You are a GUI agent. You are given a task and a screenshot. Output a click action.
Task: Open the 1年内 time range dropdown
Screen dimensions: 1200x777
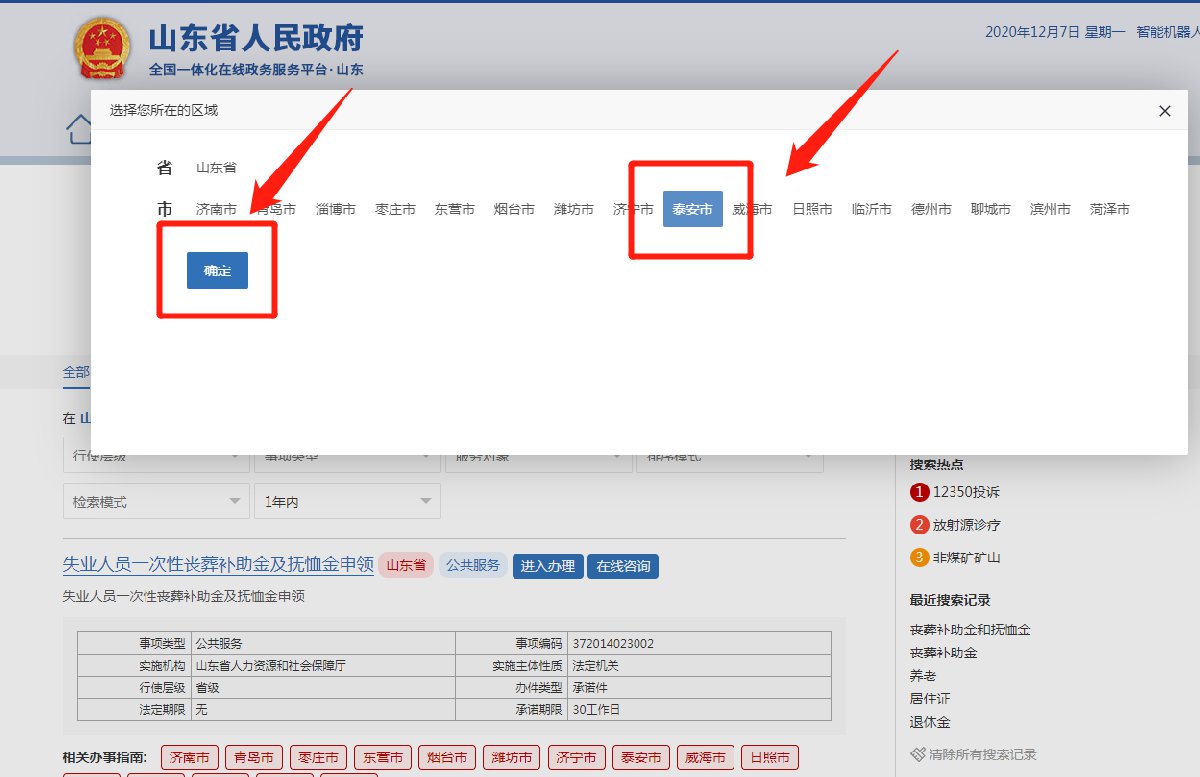click(347, 502)
